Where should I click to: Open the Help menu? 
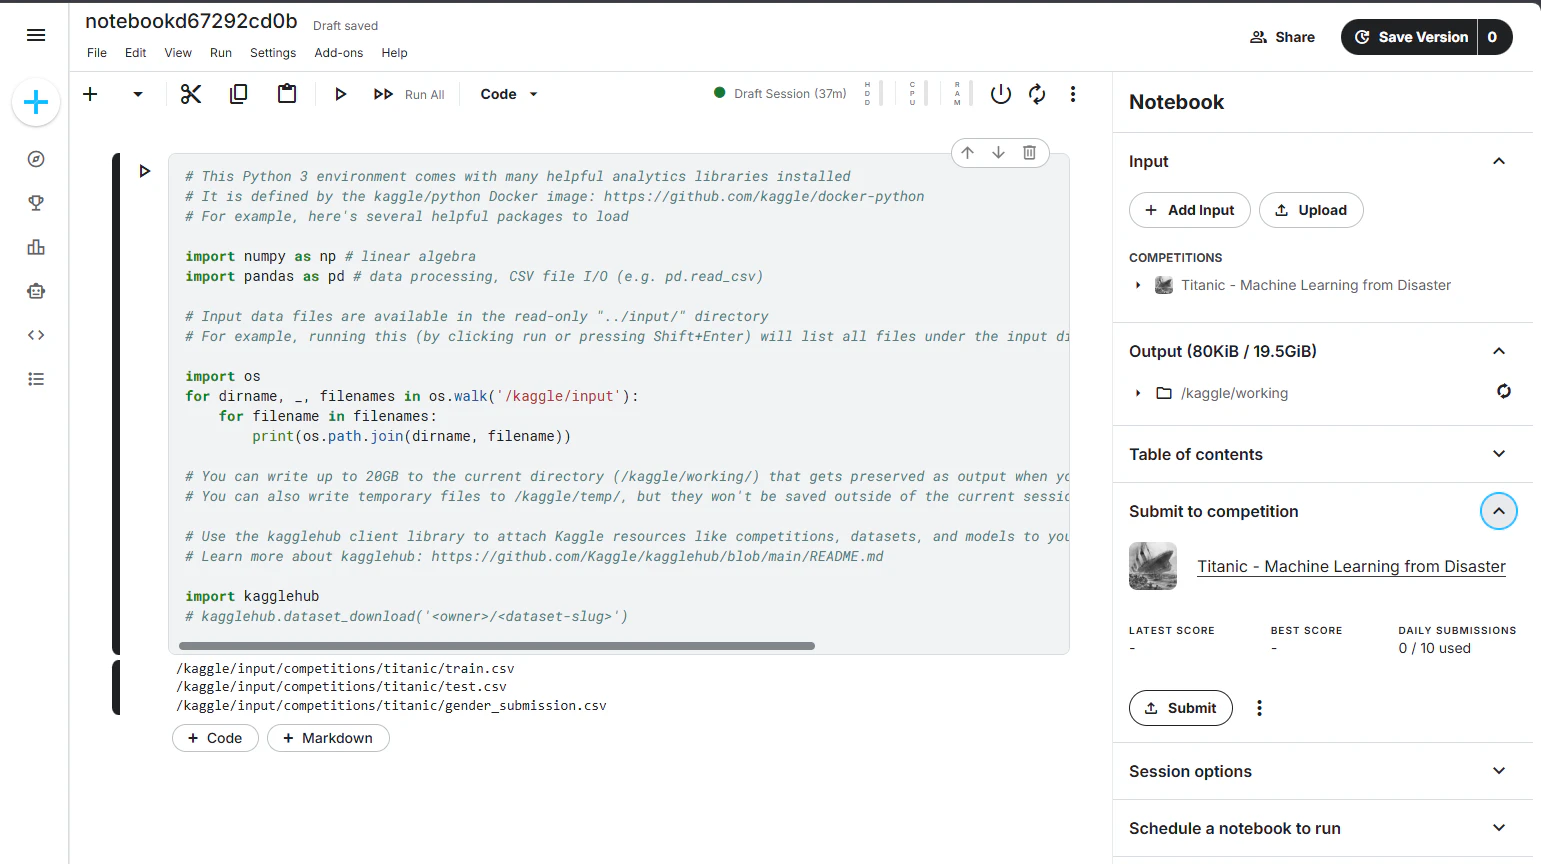pyautogui.click(x=395, y=53)
